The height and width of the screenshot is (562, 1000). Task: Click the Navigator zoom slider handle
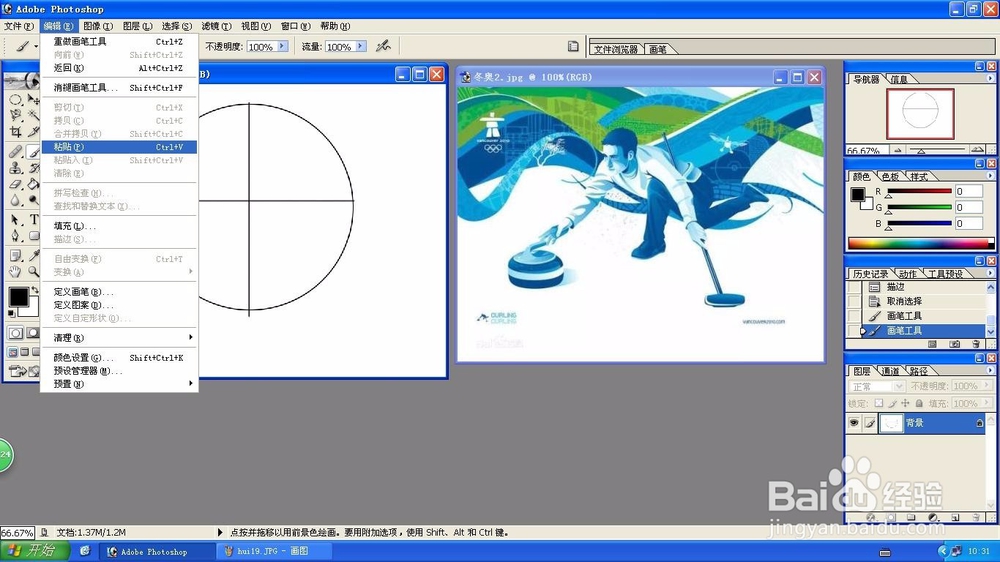921,151
